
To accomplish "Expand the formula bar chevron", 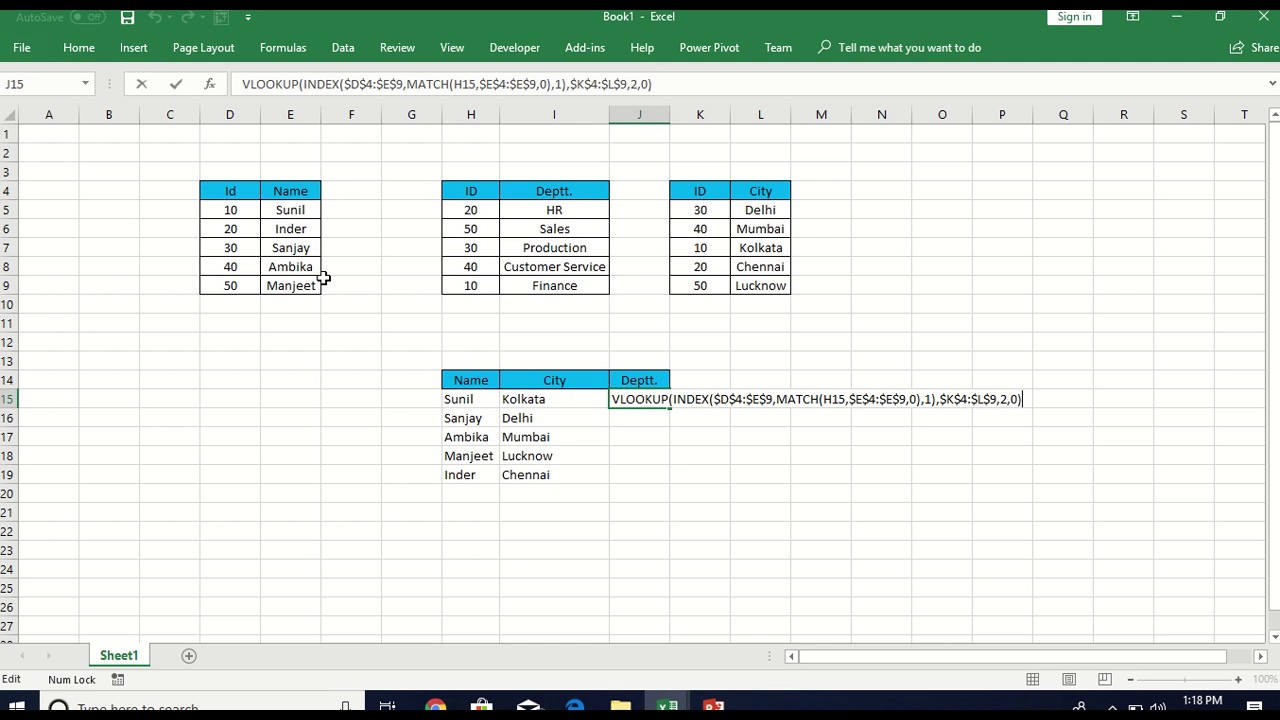I will 1272,84.
